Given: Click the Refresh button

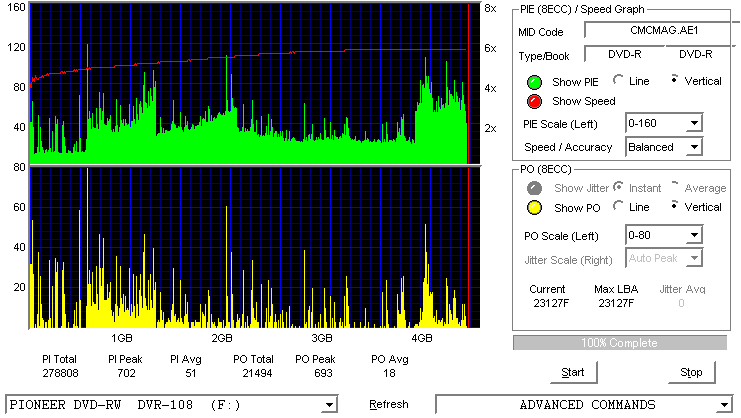Looking at the screenshot, I should click(x=388, y=405).
